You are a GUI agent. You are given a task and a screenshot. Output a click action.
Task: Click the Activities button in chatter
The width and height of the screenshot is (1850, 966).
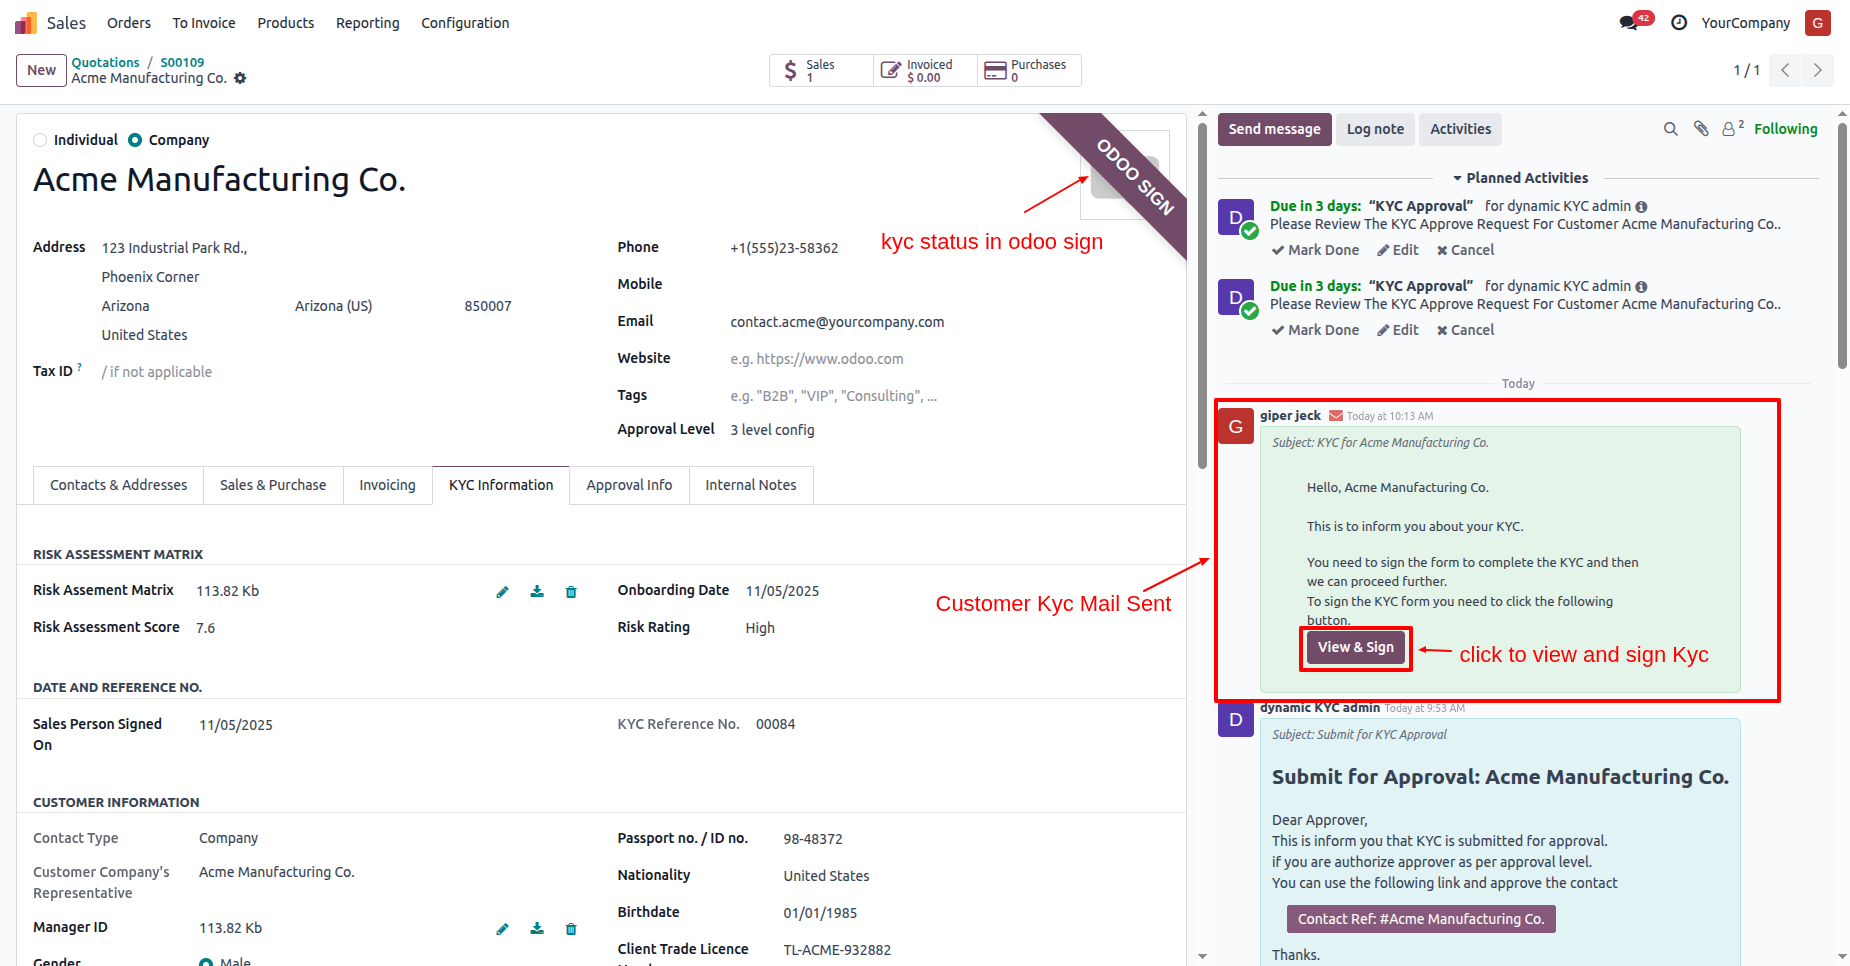click(x=1460, y=129)
